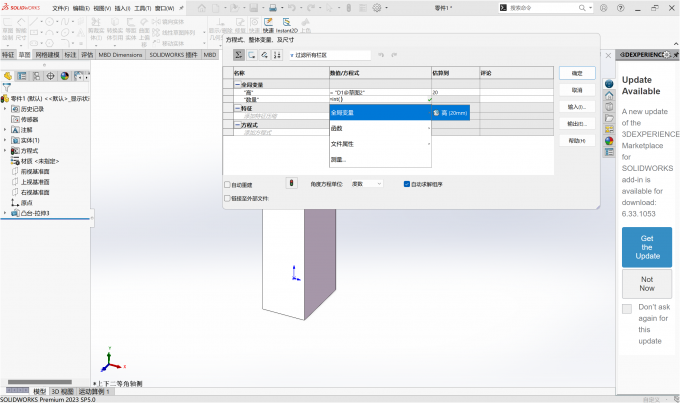Select the 高 (20mm) global variable submenu item
This screenshot has width=680, height=403.
[451, 113]
